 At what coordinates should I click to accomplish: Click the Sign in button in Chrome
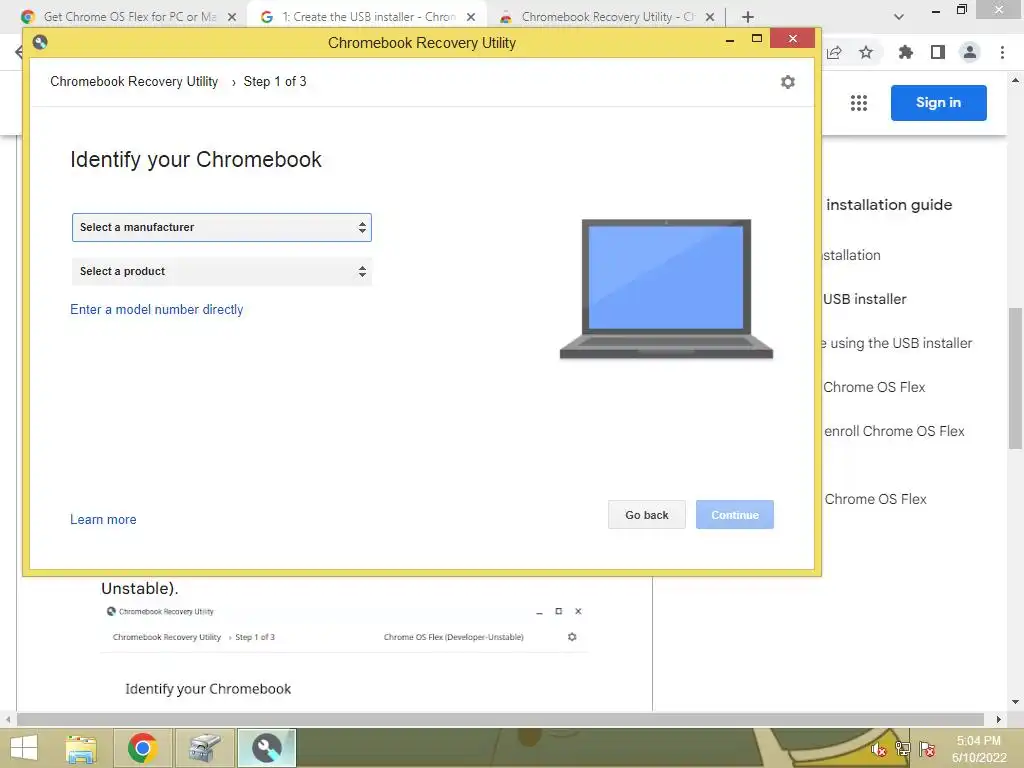pos(938,103)
